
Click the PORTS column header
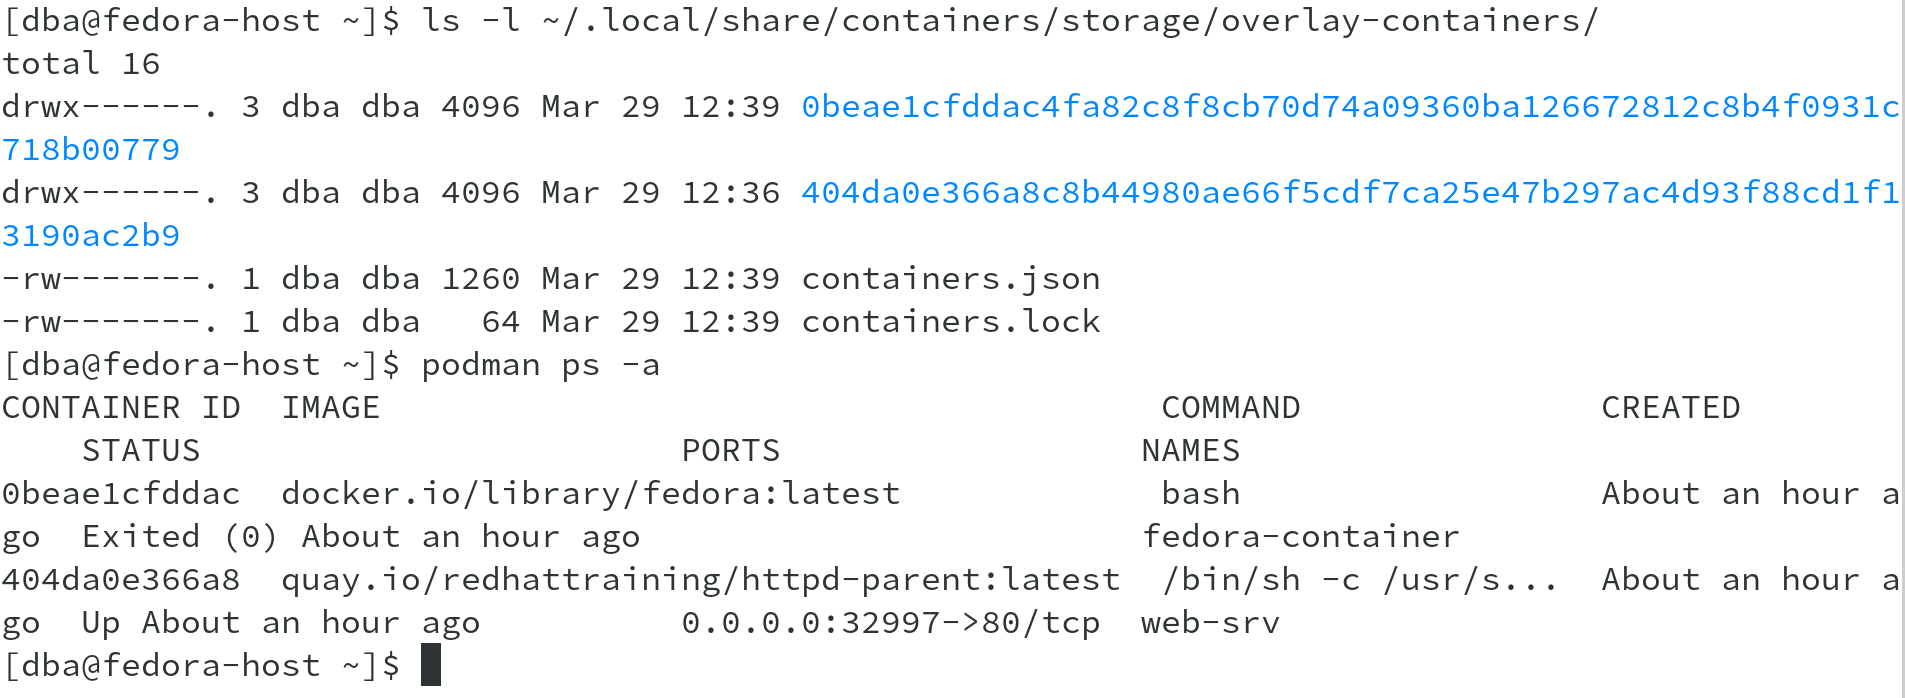[x=730, y=451]
